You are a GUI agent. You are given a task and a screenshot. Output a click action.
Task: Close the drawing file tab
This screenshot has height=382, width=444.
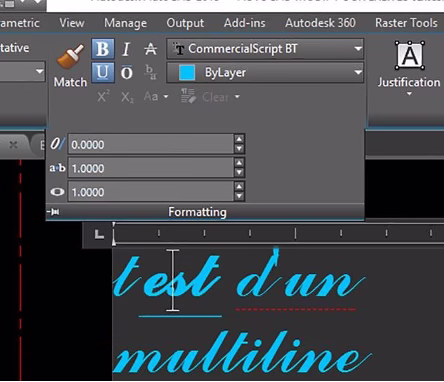coord(13,145)
